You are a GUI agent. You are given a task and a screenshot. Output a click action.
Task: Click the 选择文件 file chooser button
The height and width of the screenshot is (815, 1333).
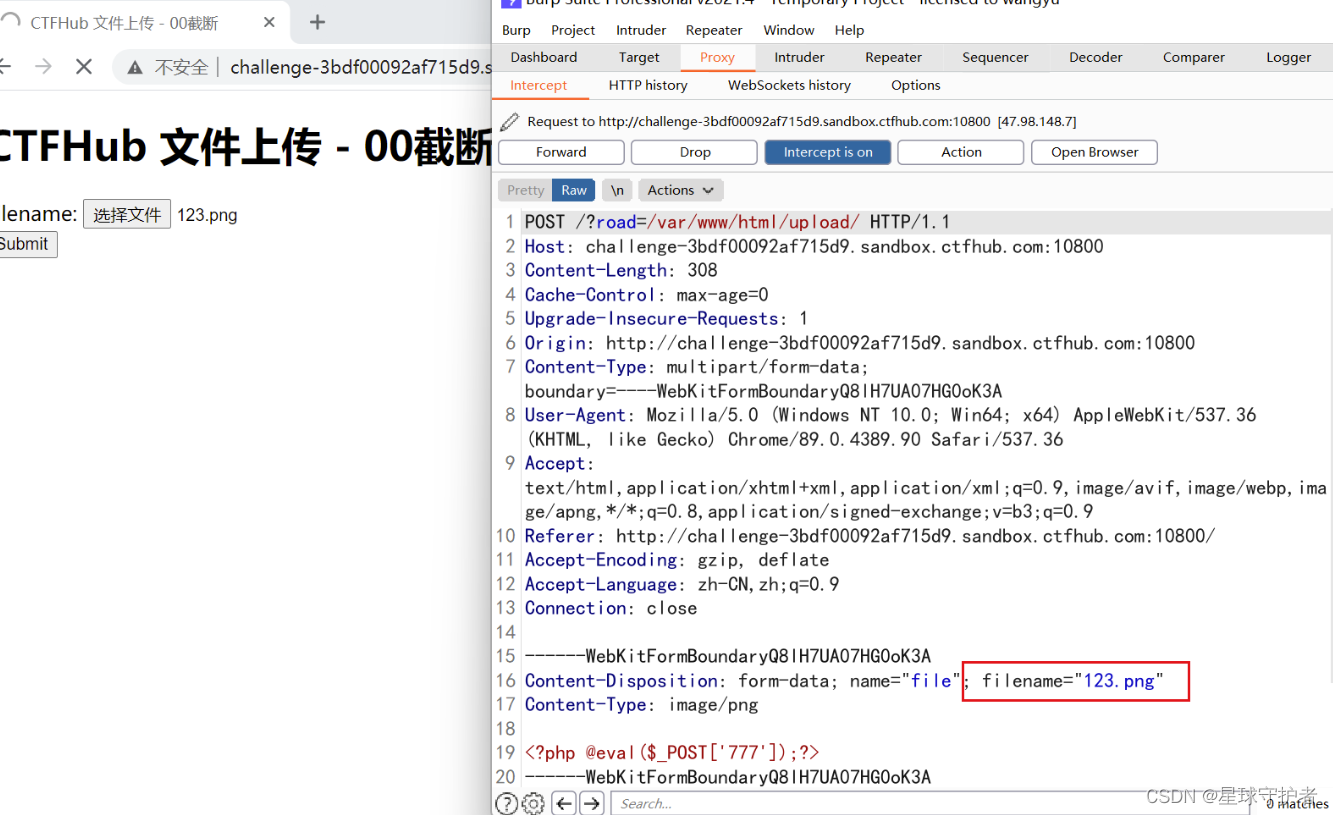tap(127, 215)
